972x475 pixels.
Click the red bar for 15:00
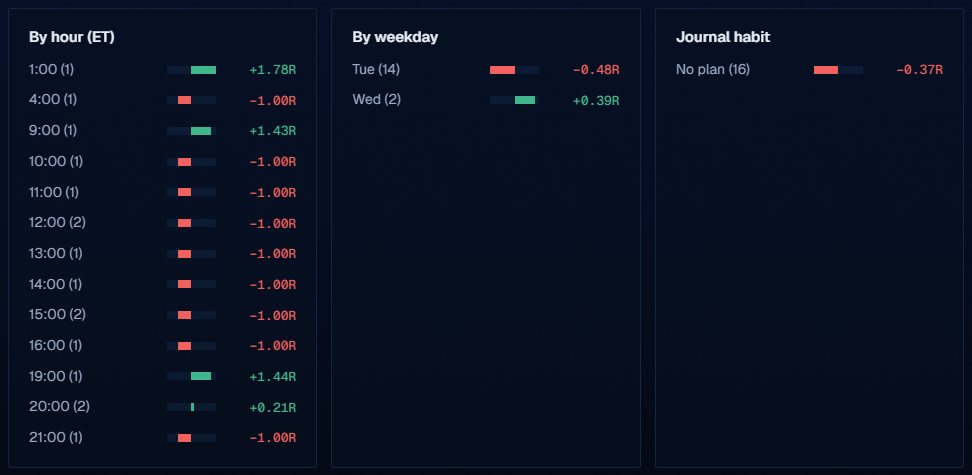tap(184, 315)
